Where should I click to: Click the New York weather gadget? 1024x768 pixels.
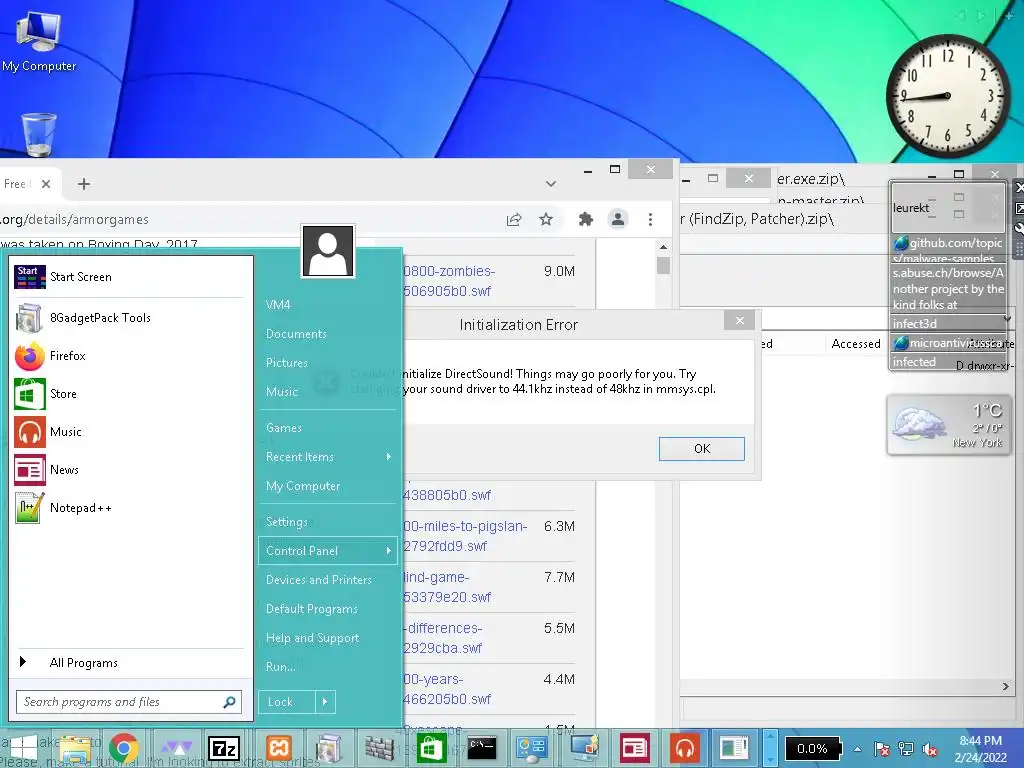click(x=949, y=425)
